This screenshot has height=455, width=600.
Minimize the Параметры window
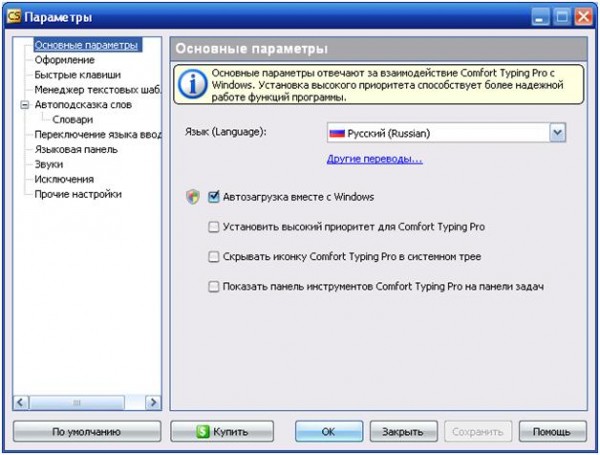(x=540, y=17)
